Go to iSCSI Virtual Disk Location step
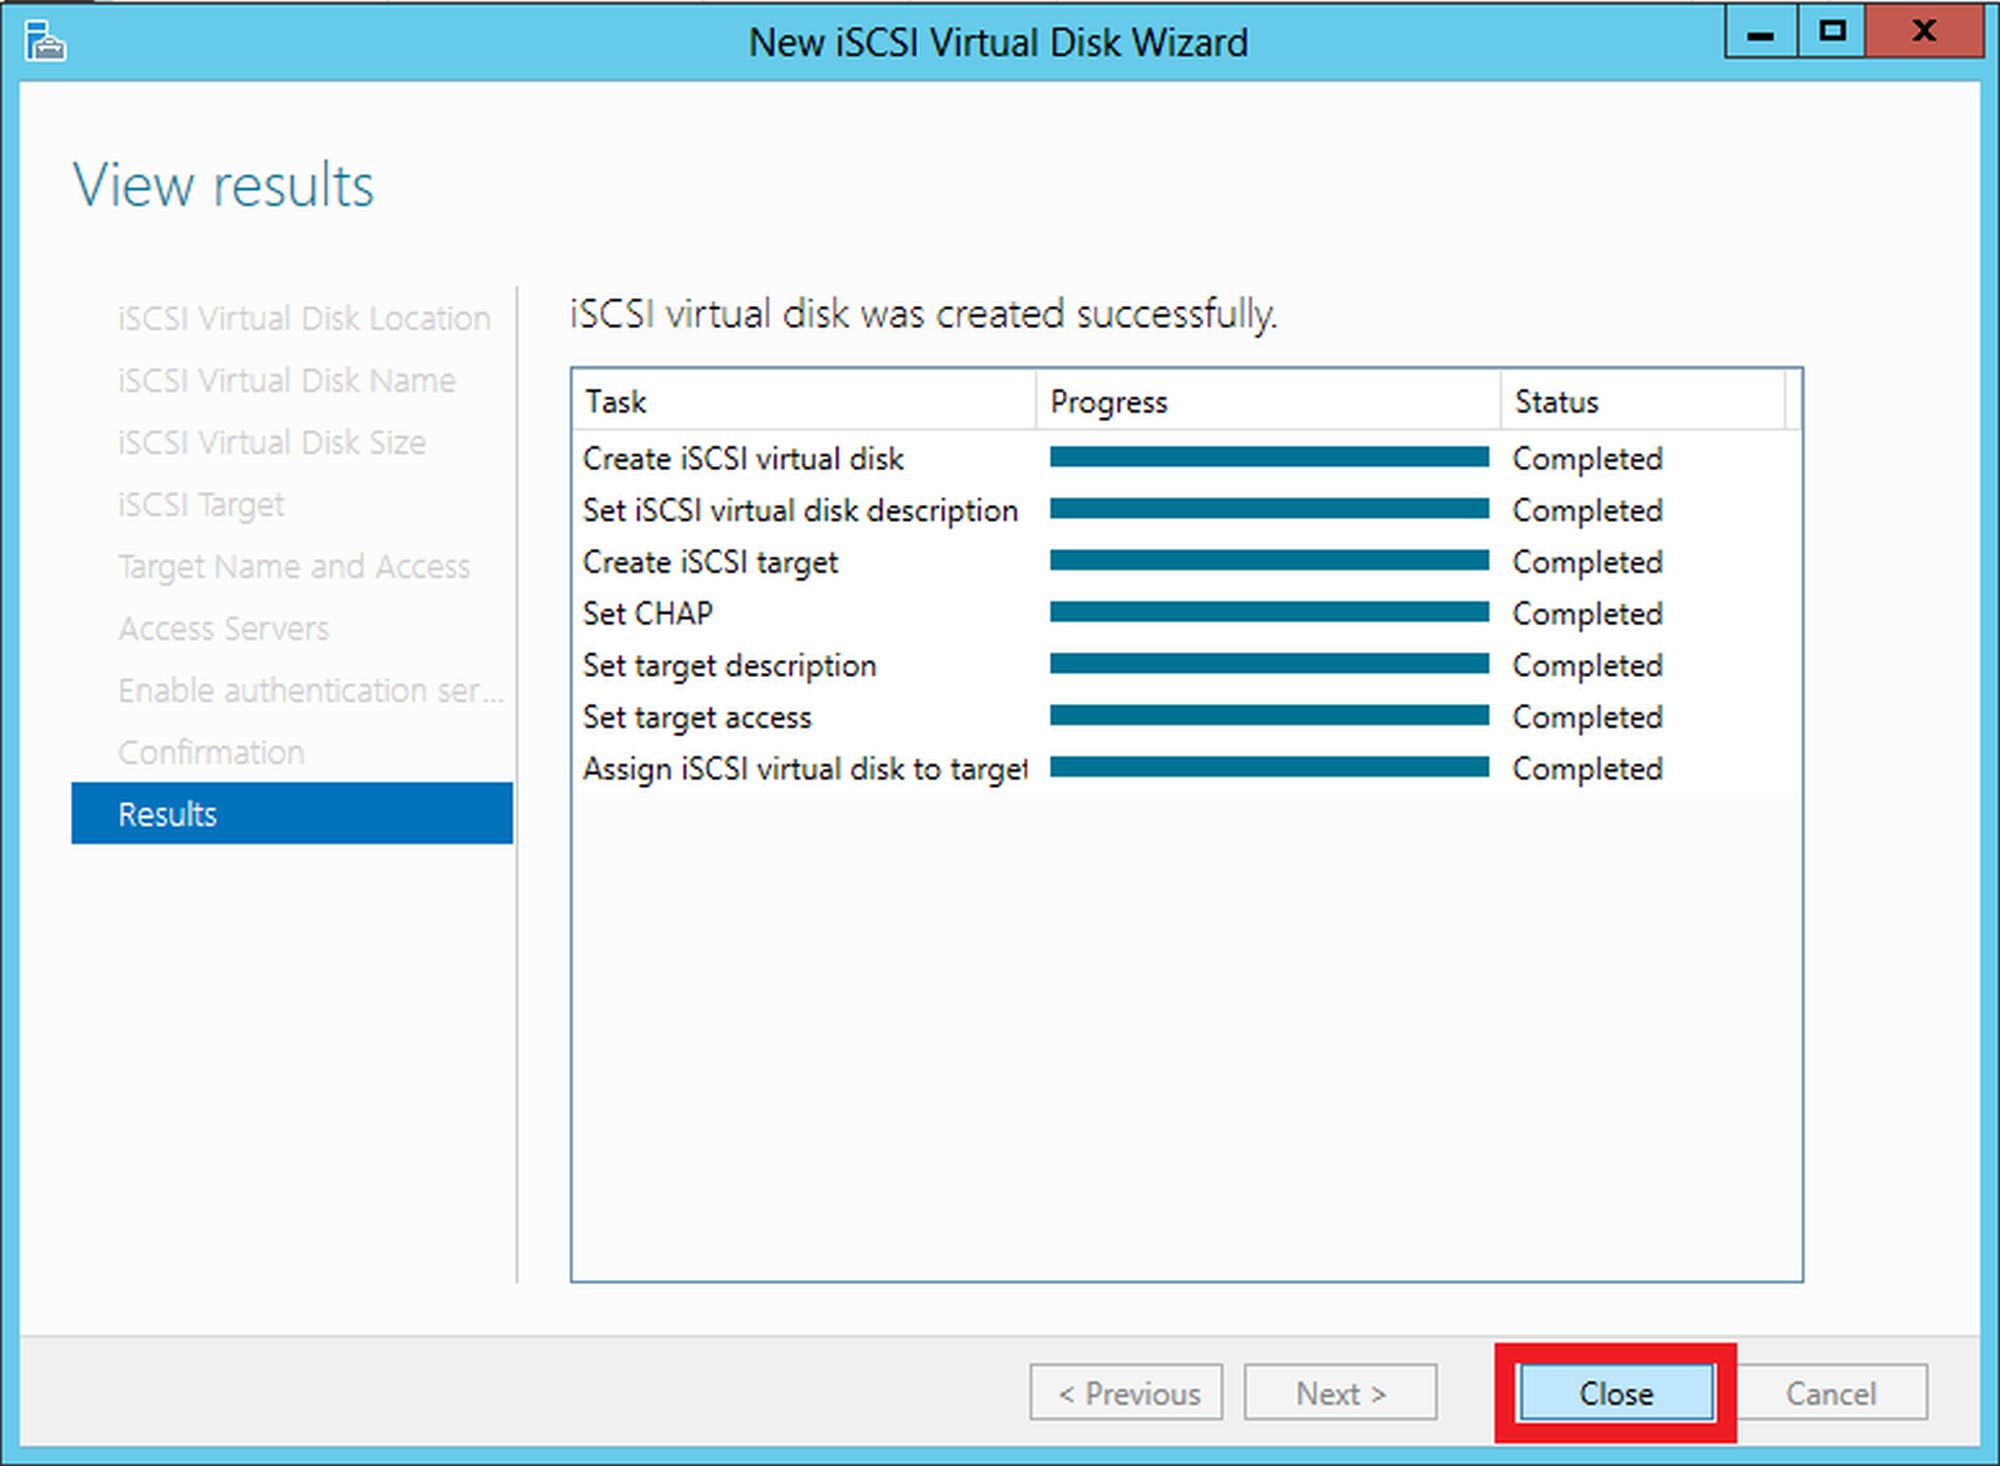2000x1466 pixels. (304, 318)
